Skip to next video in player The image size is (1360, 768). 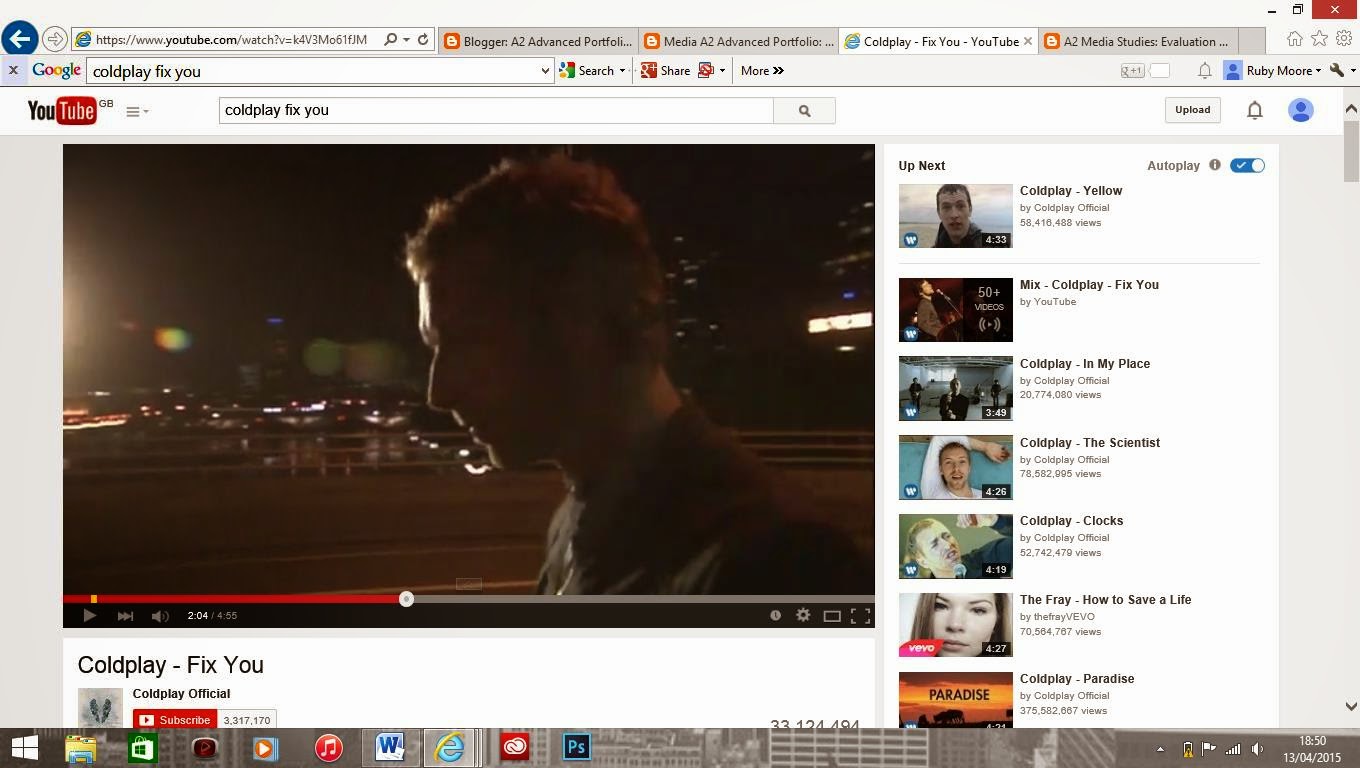(x=125, y=616)
